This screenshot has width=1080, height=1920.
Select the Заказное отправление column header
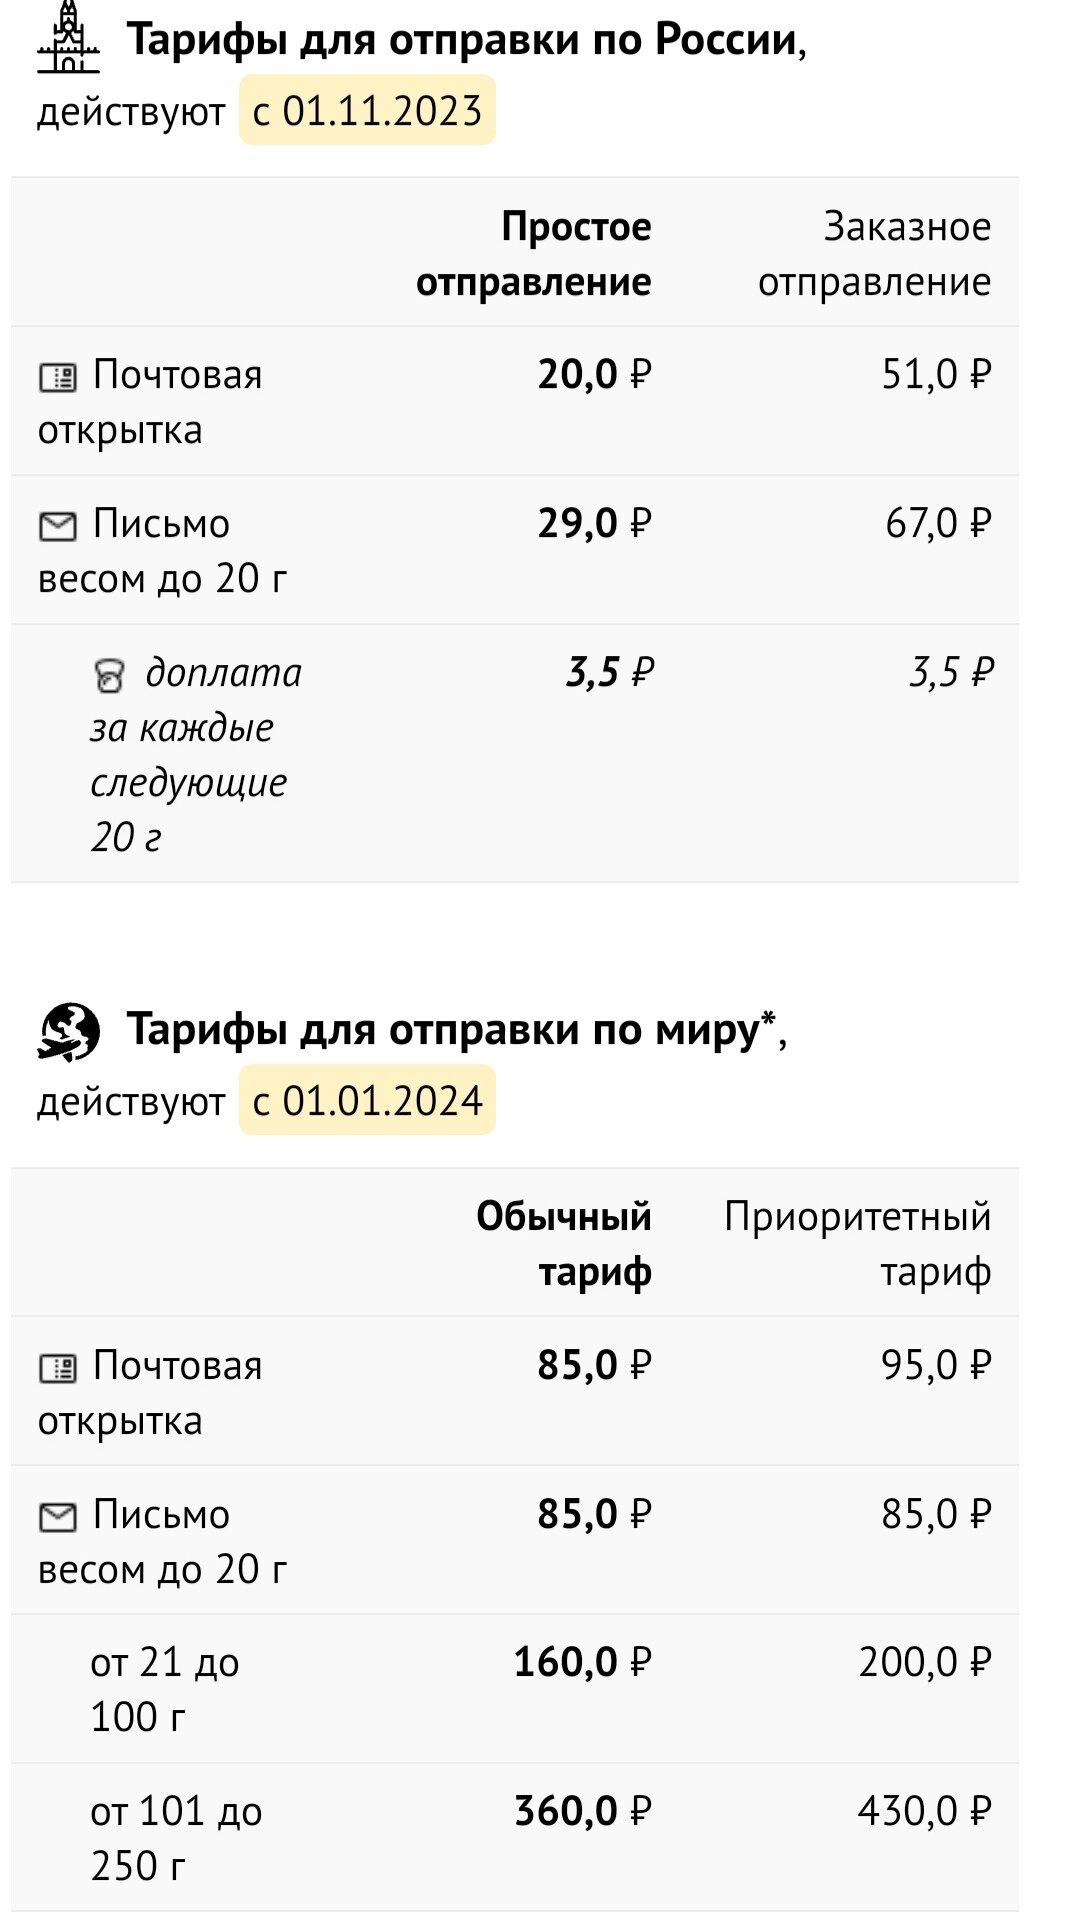pyautogui.click(x=875, y=254)
